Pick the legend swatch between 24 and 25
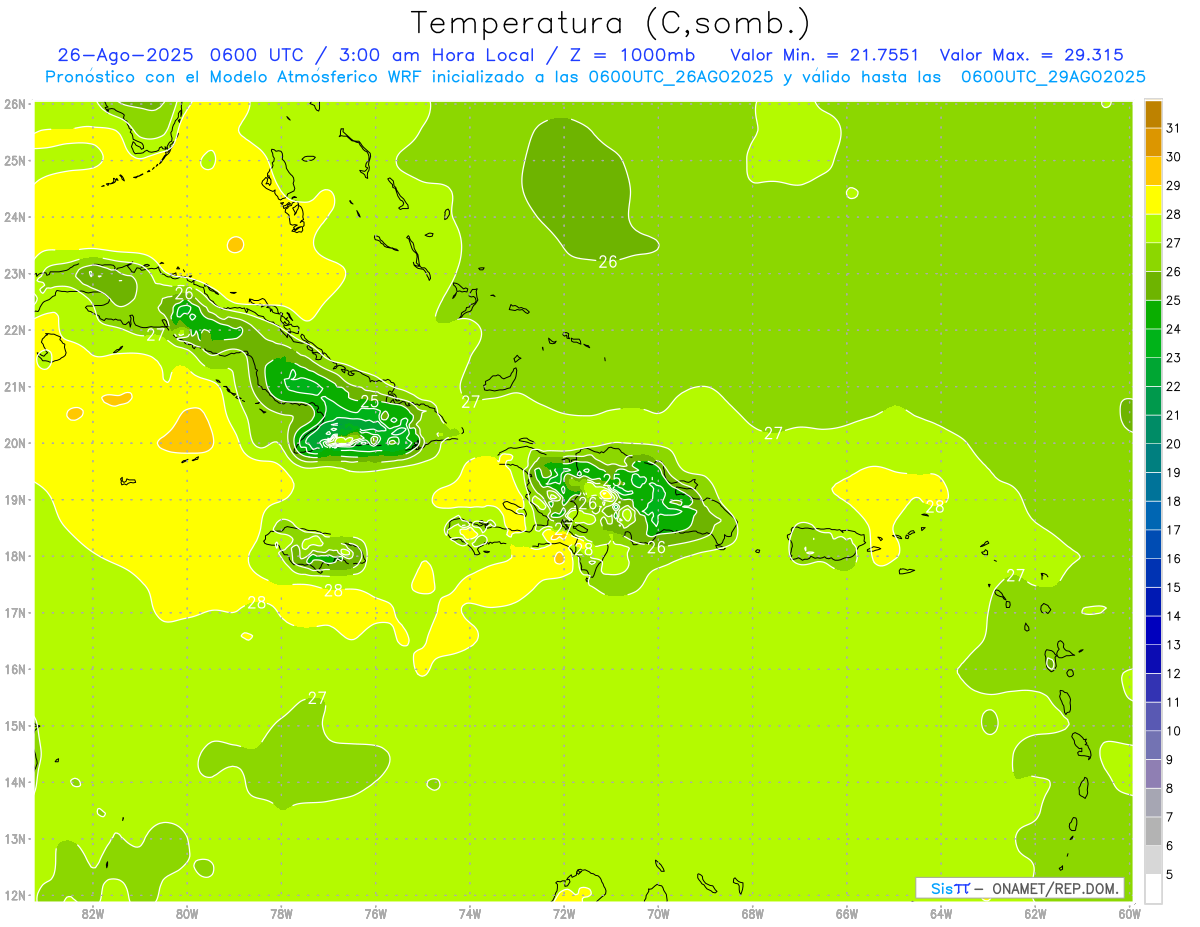 click(1153, 314)
